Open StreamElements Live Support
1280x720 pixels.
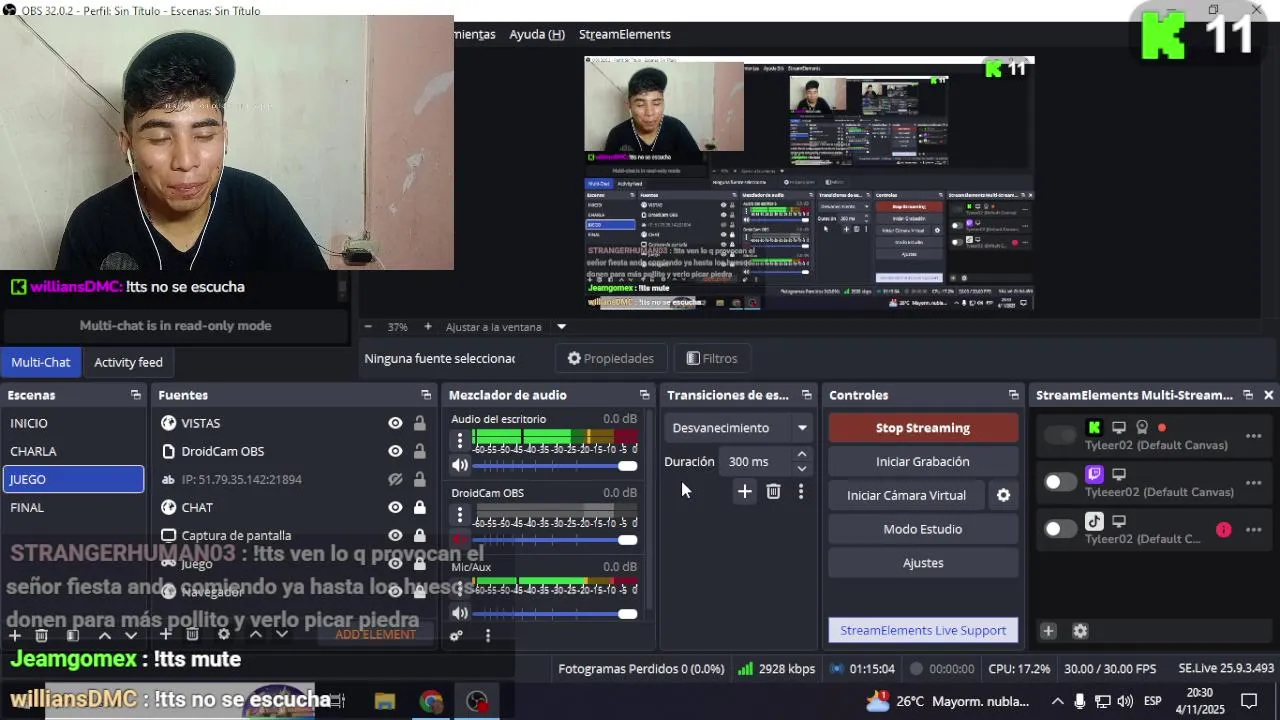click(x=923, y=631)
